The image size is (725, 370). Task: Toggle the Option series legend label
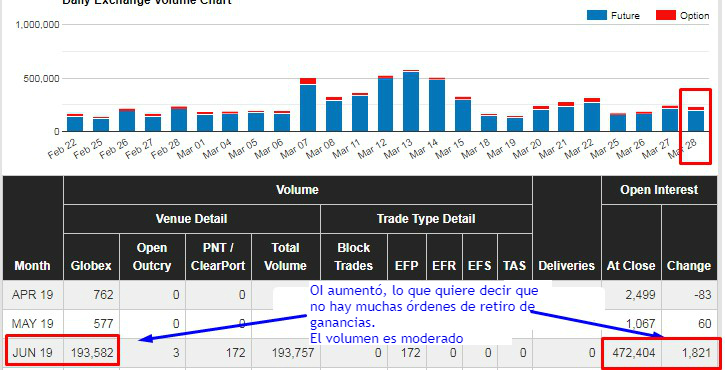(x=694, y=16)
